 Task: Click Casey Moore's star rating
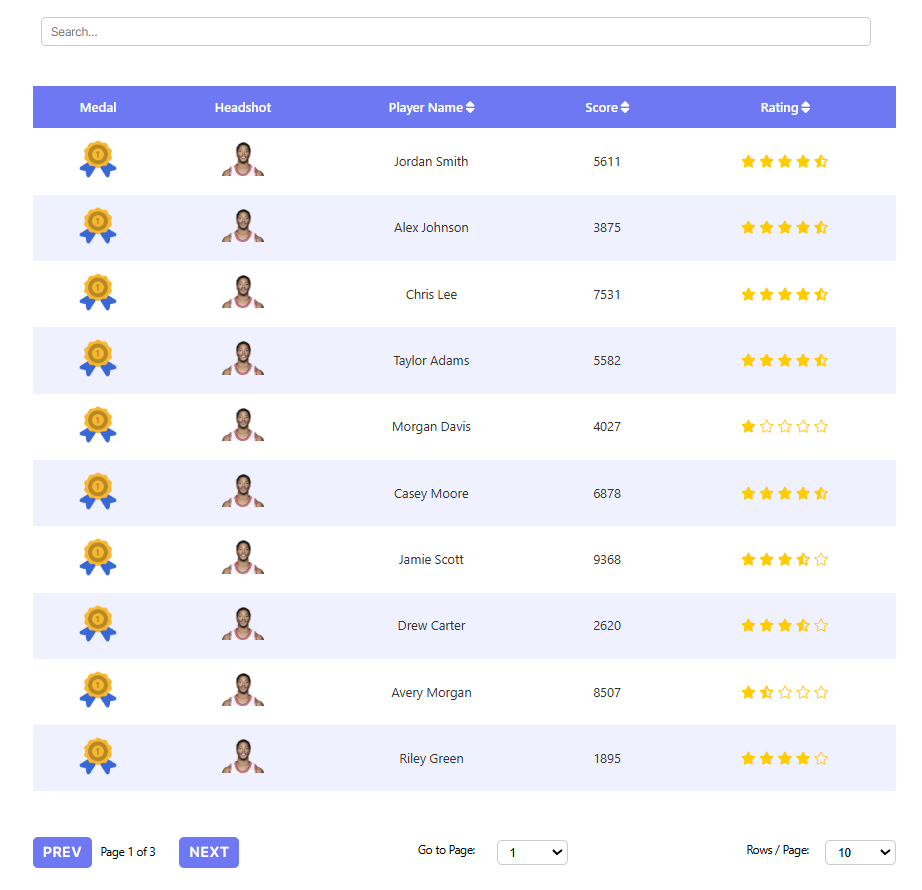click(784, 494)
